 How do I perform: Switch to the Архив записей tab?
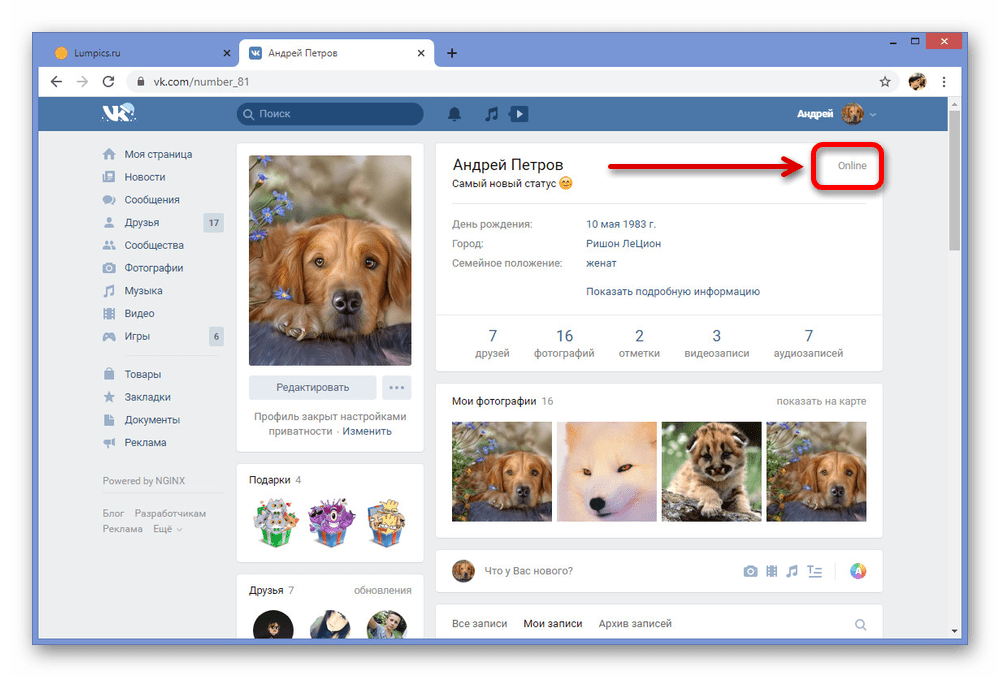635,624
